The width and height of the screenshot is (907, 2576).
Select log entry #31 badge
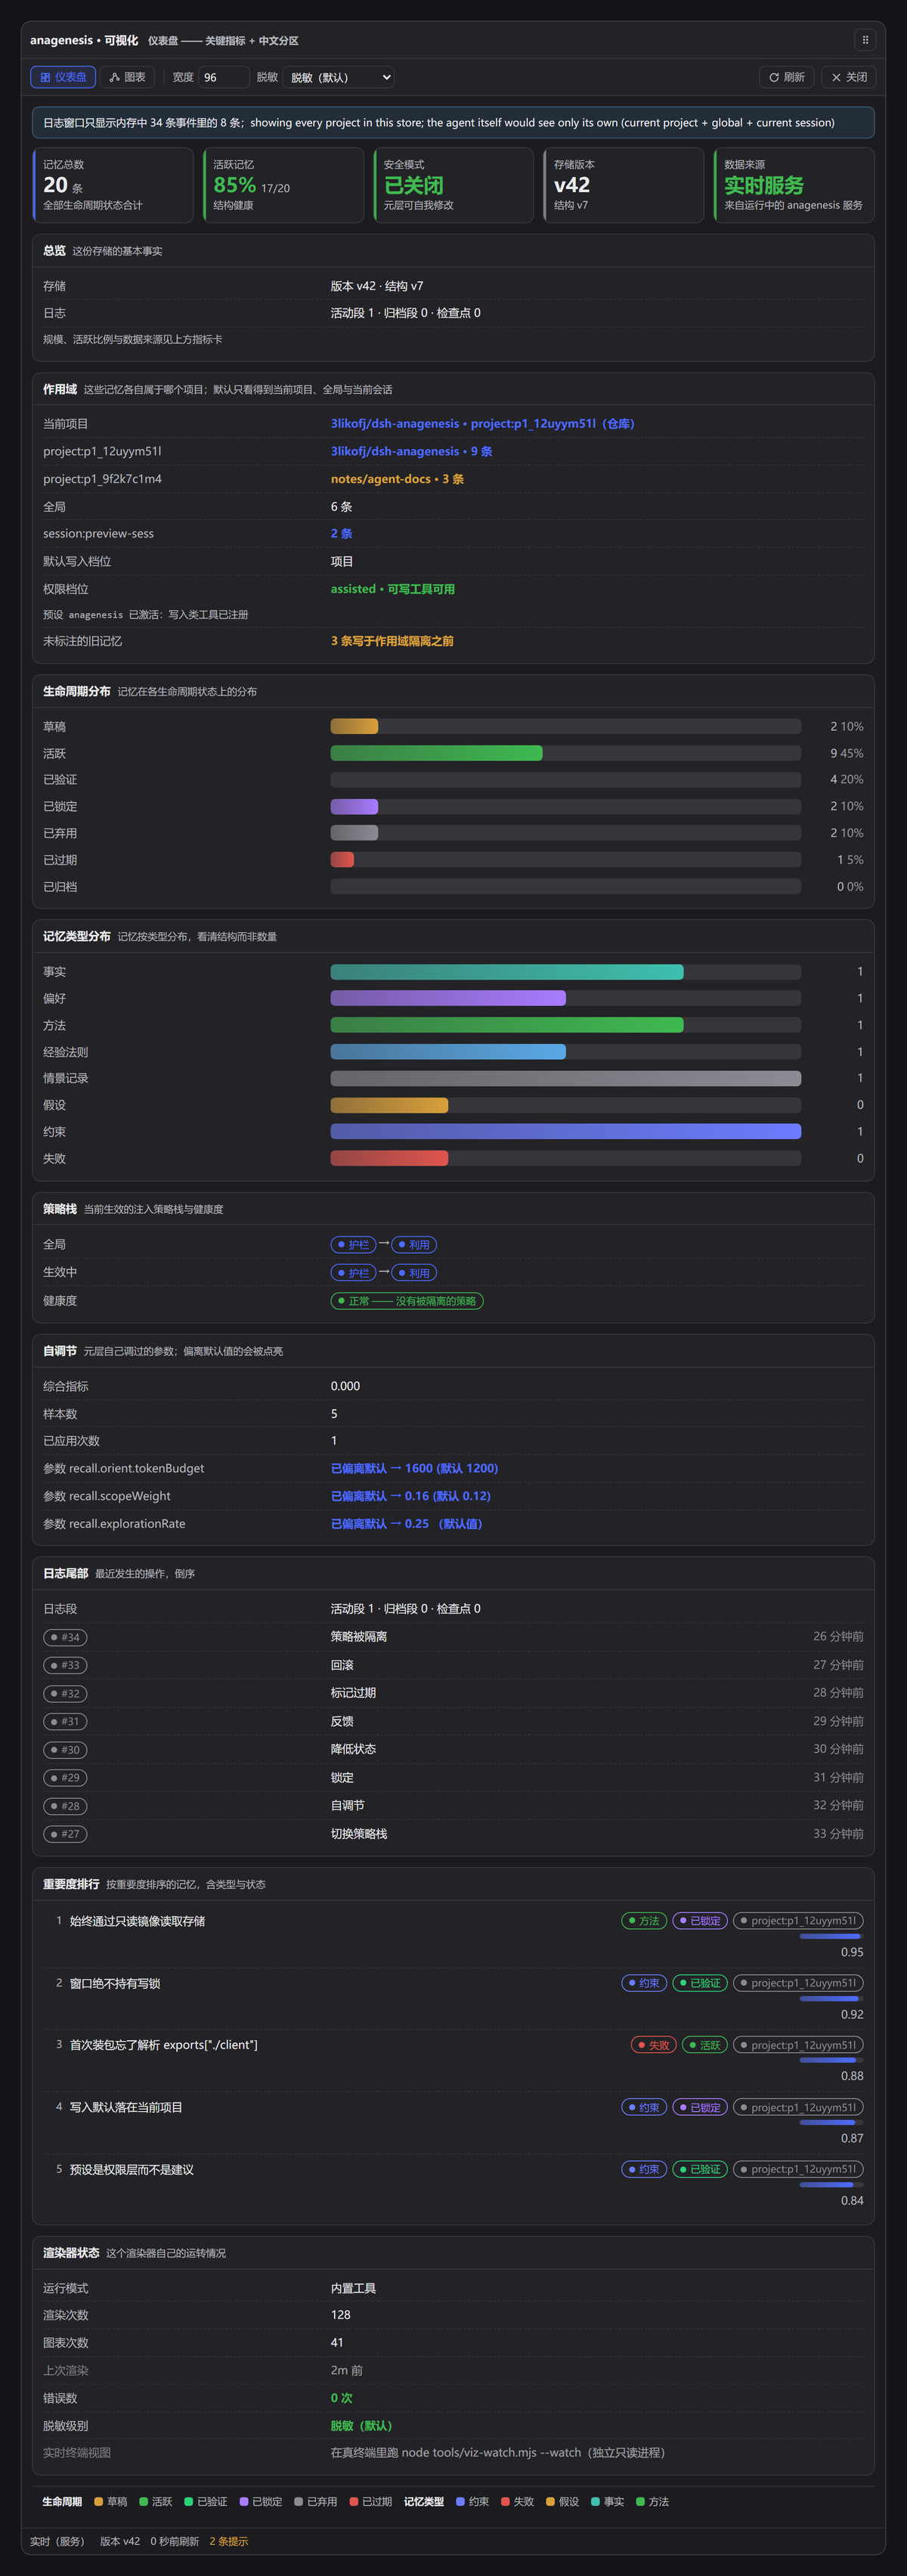(65, 1721)
